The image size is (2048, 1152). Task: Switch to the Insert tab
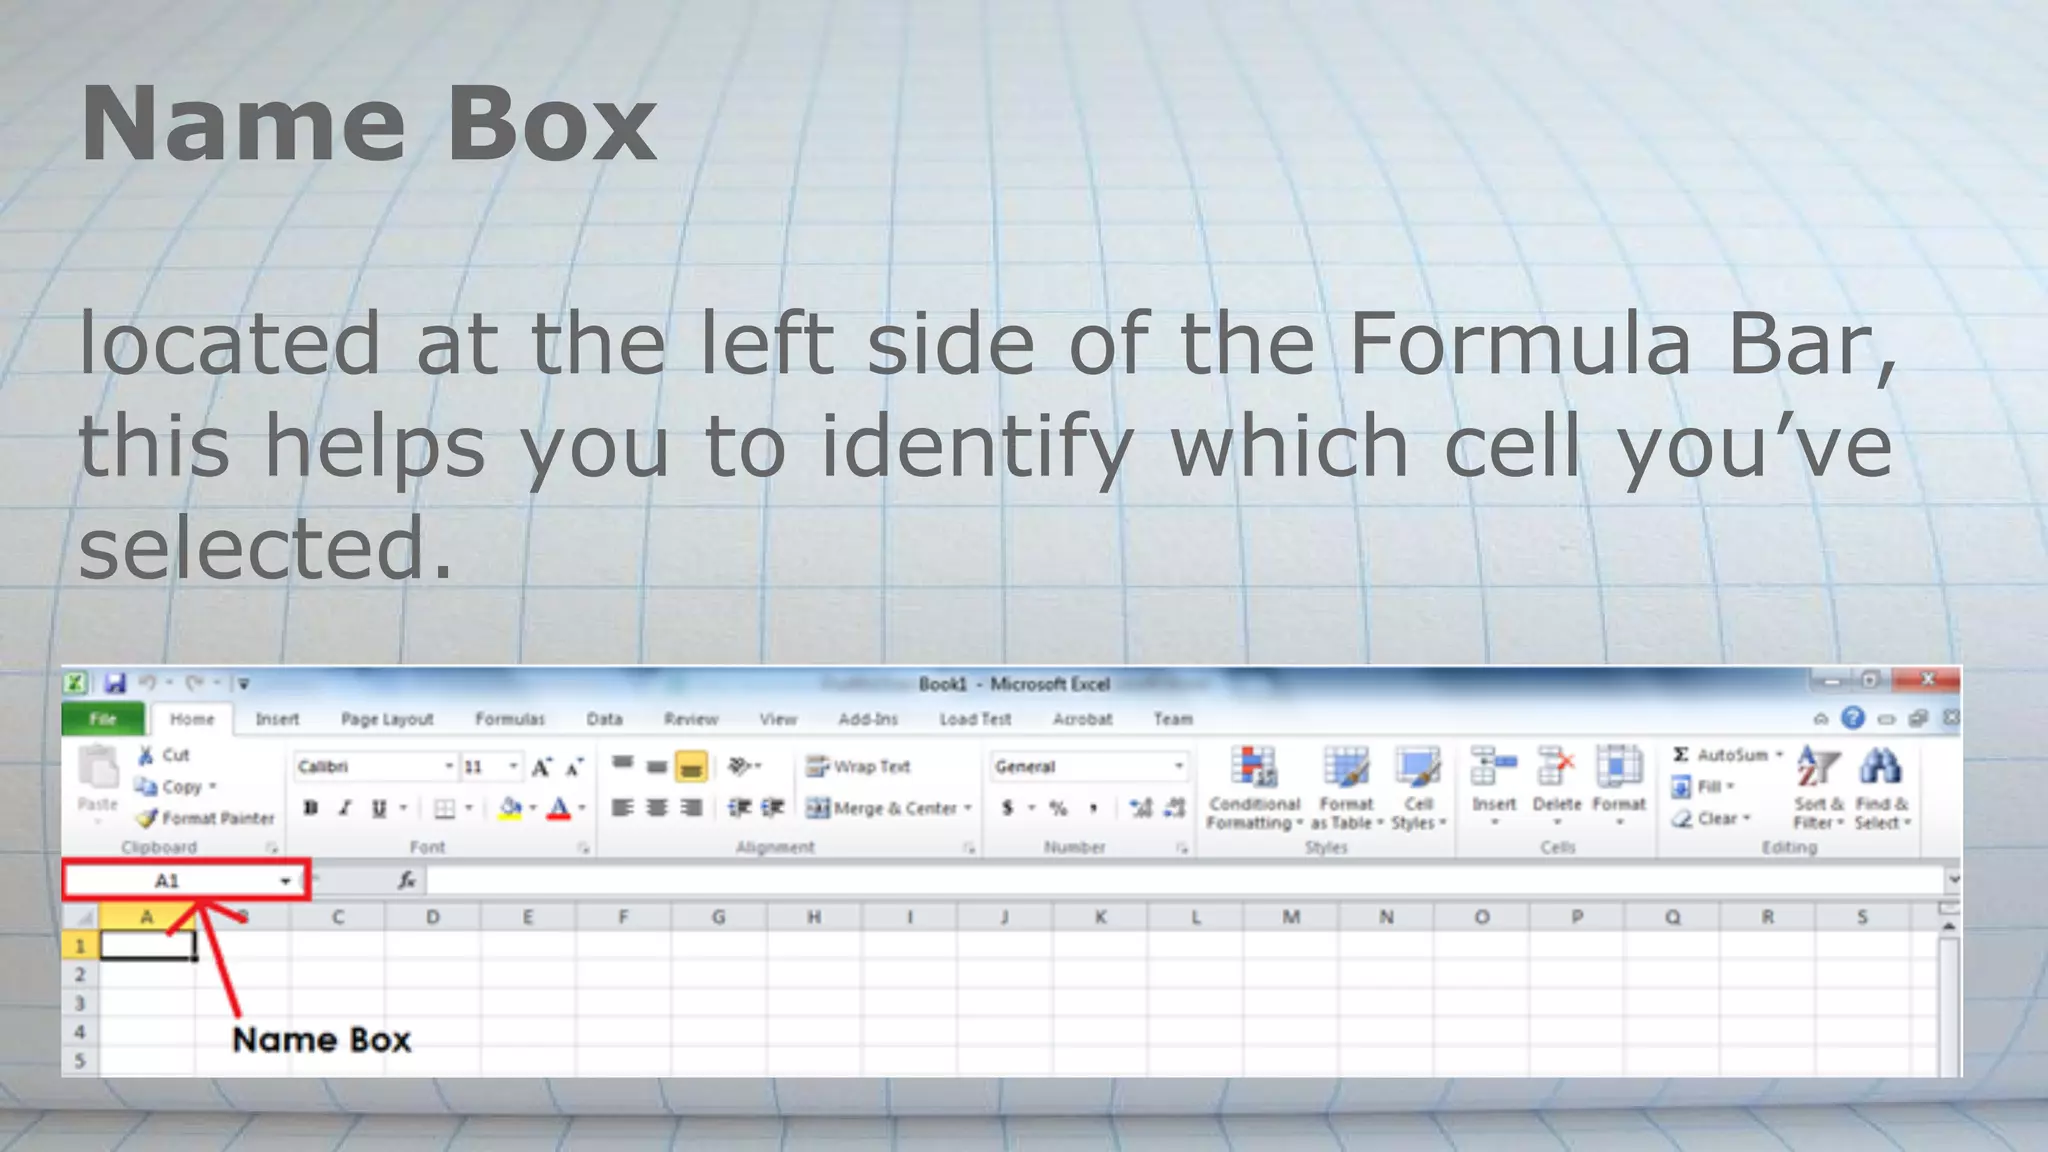[277, 719]
